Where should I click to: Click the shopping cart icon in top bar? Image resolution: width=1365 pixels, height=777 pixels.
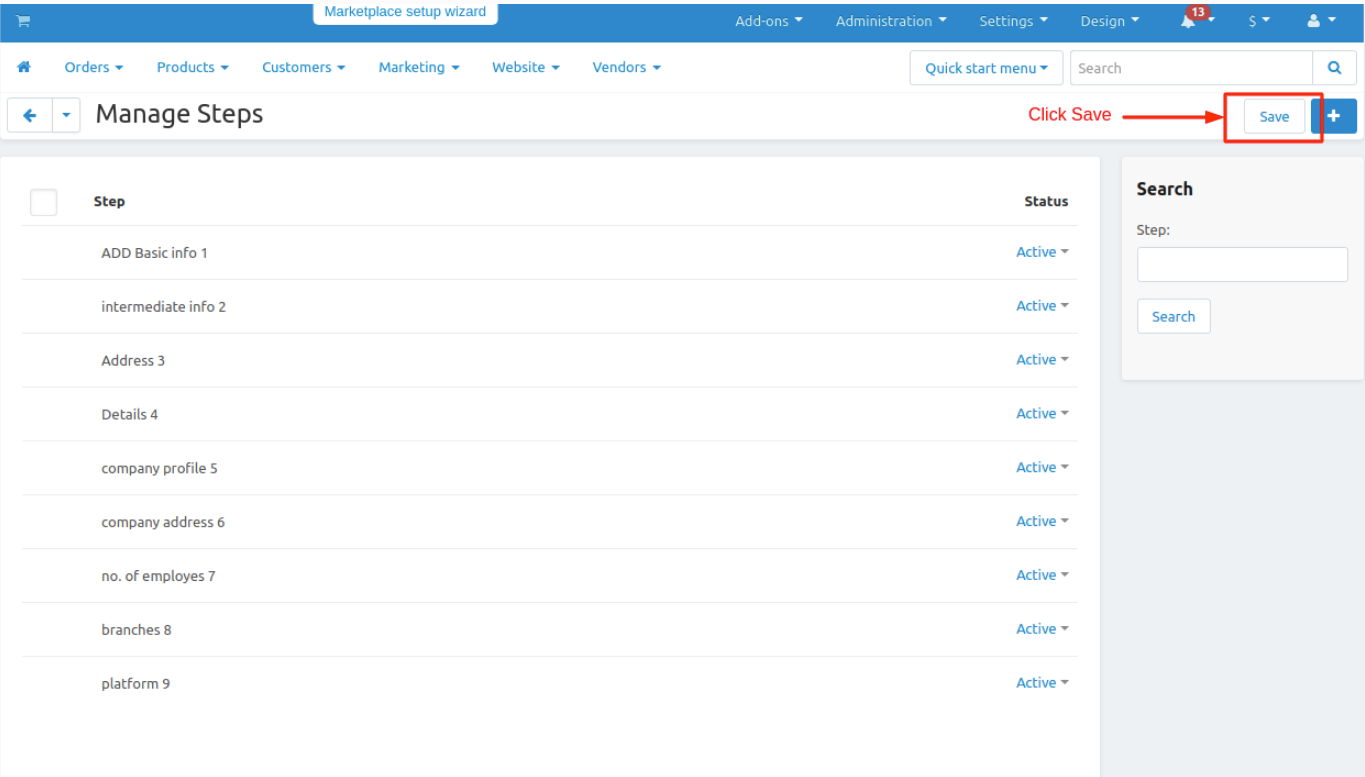coord(23,21)
